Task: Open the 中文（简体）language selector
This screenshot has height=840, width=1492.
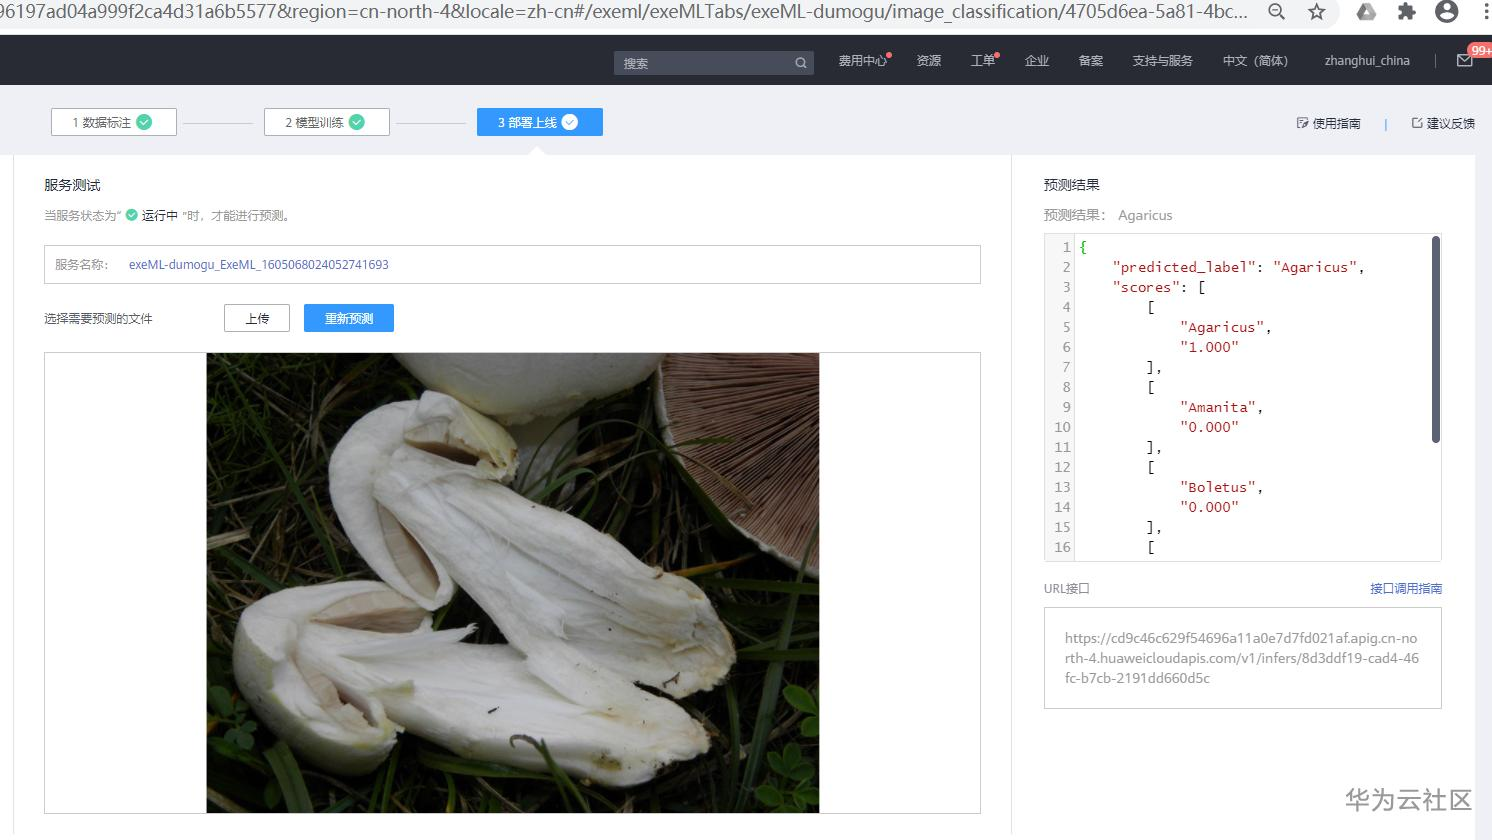Action: 1254,60
